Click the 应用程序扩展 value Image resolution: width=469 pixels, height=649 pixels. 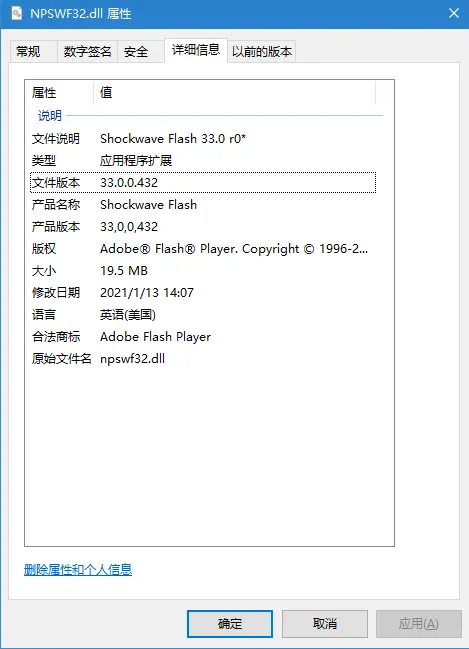pos(136,161)
